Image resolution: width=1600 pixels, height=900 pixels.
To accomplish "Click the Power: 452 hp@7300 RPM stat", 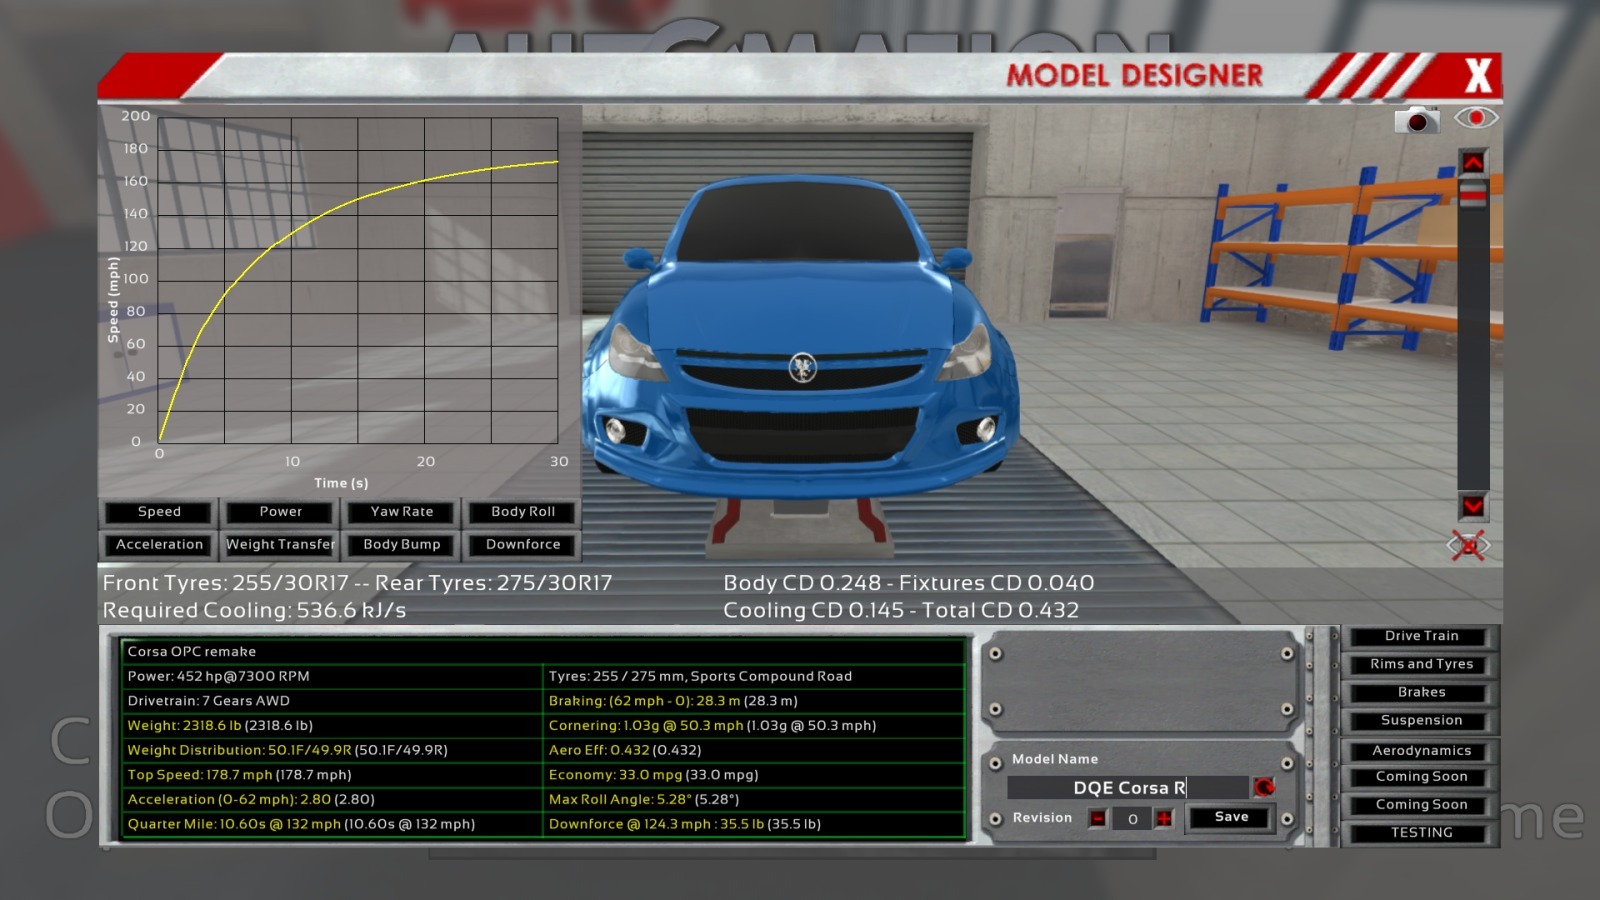I will click(218, 676).
